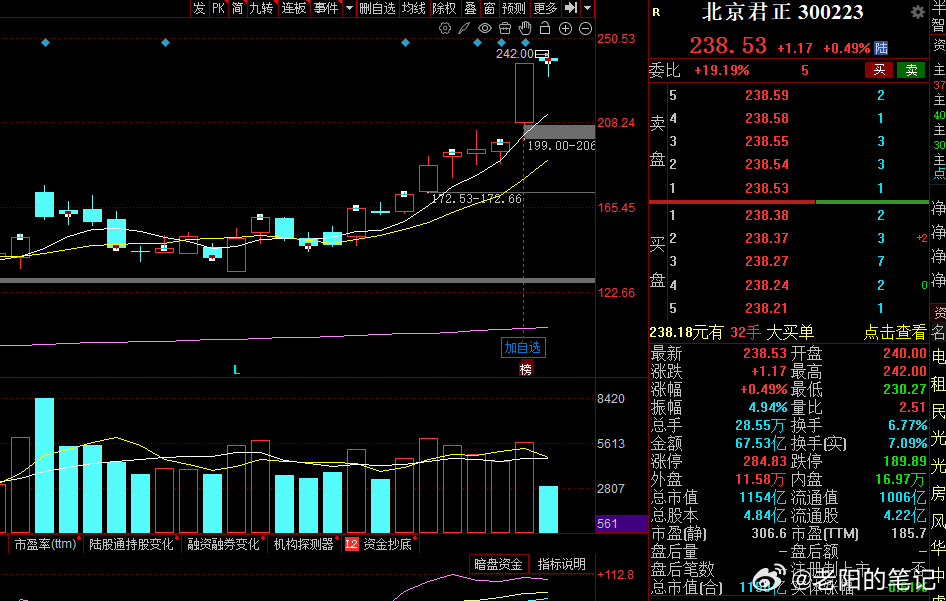Click the bid-1 price 238.38
The width and height of the screenshot is (946, 601).
[x=766, y=215]
